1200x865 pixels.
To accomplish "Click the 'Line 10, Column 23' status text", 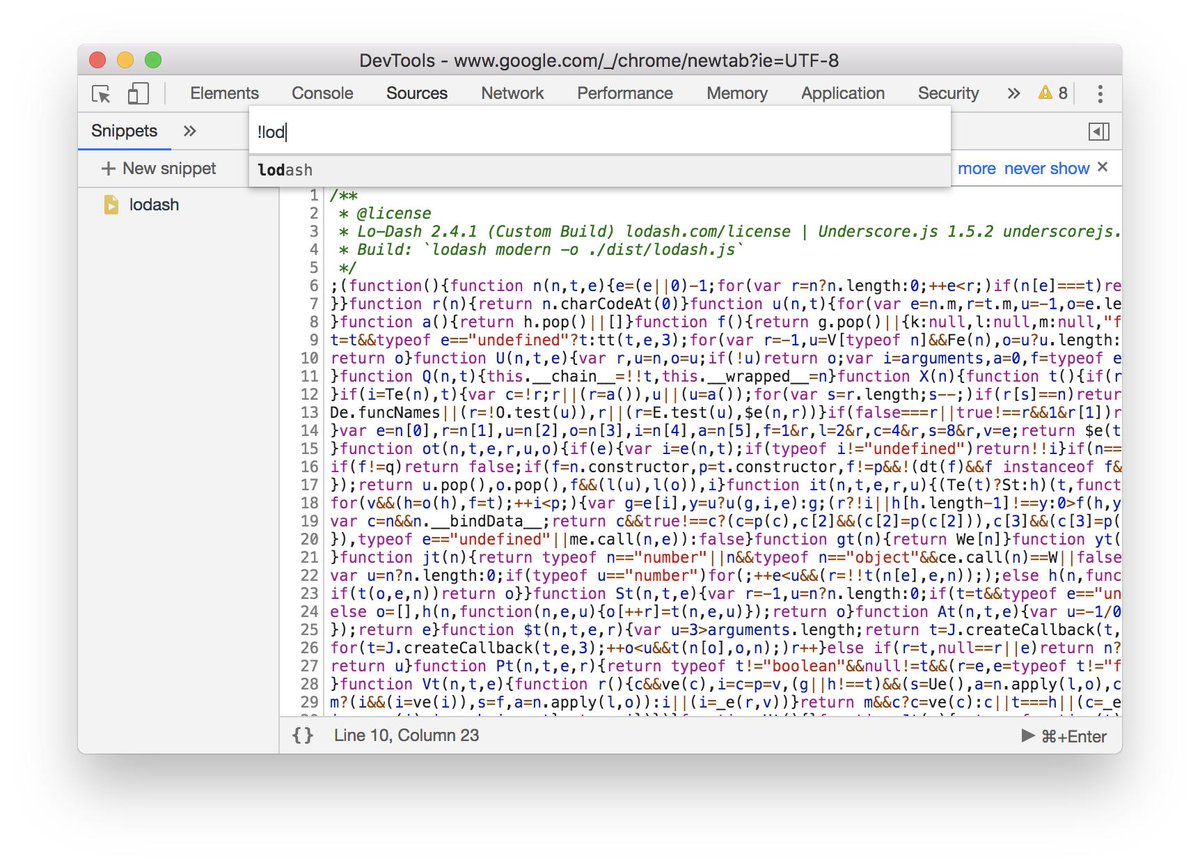I will tap(406, 736).
